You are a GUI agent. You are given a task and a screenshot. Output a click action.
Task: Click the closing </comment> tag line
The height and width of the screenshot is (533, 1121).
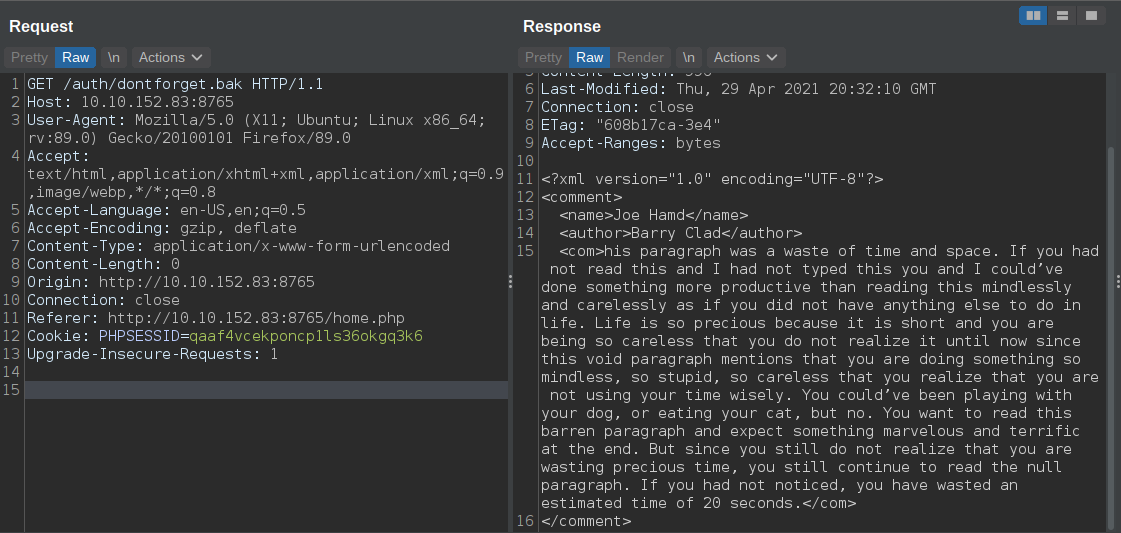tap(586, 521)
